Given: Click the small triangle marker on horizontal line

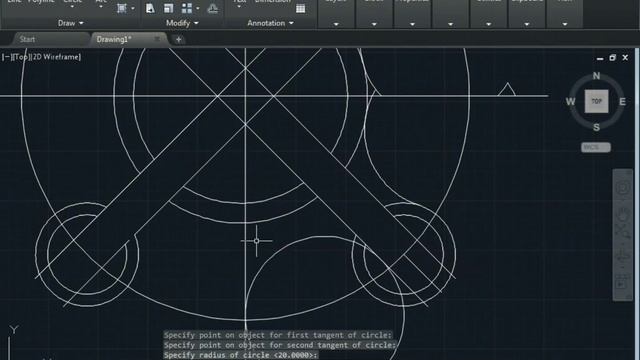Looking at the screenshot, I should point(507,89).
